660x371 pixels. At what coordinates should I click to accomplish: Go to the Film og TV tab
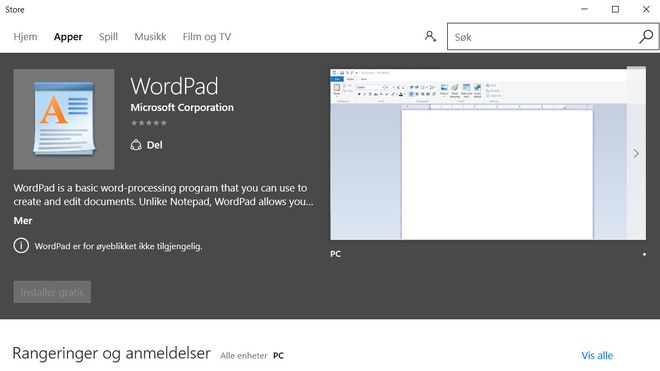click(x=207, y=37)
